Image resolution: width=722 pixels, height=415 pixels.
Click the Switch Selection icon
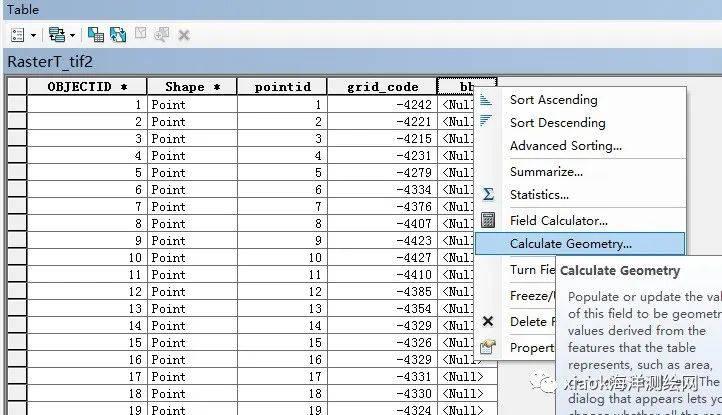[x=118, y=35]
